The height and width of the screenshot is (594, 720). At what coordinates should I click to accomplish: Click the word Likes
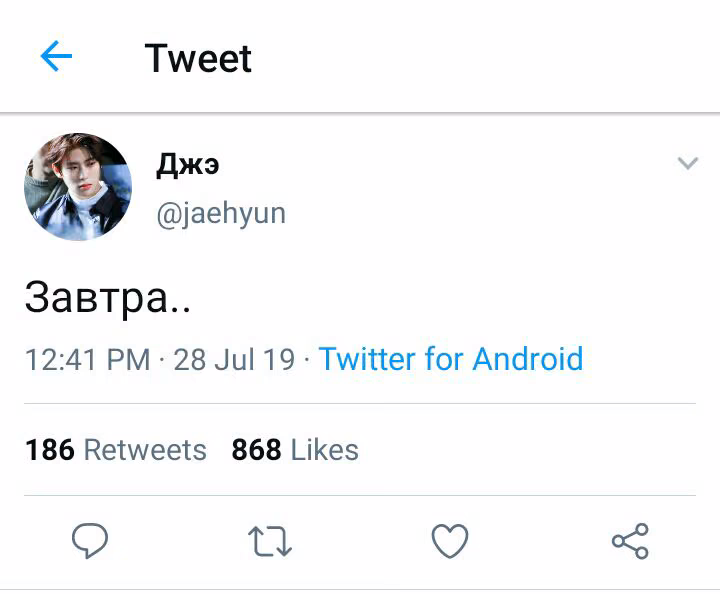click(325, 449)
